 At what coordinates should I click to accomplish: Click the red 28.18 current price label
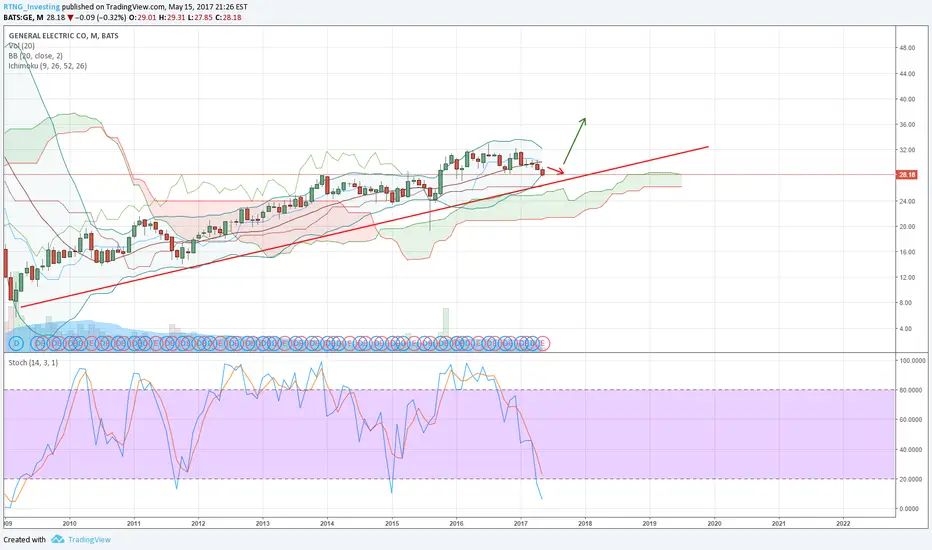(x=906, y=175)
